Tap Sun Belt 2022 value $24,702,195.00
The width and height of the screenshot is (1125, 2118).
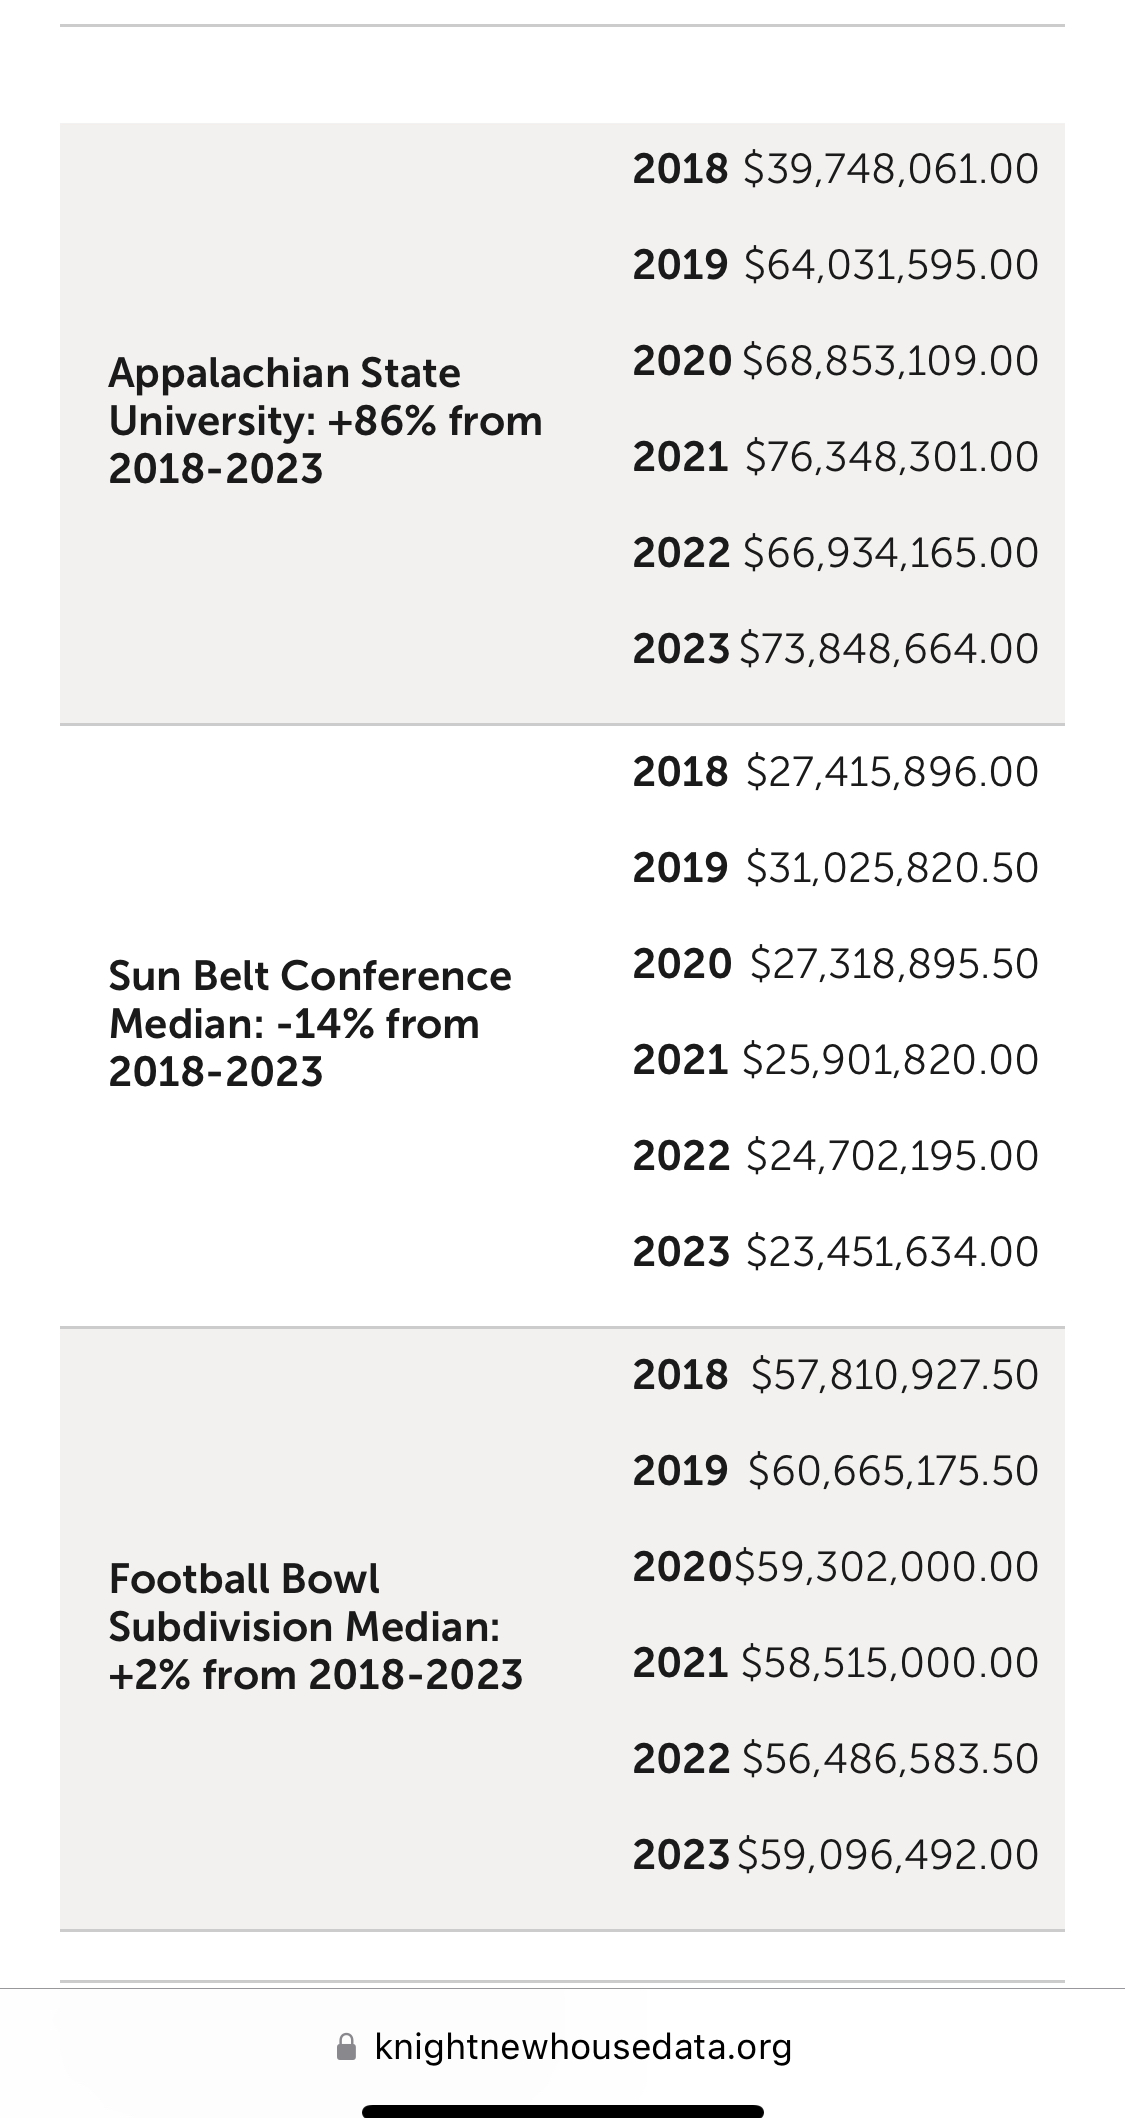(x=892, y=1156)
